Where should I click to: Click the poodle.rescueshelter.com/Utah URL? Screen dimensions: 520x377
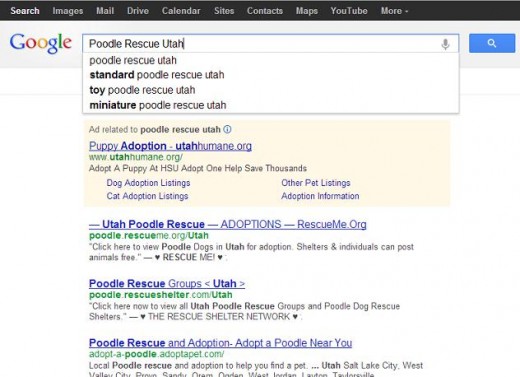pyautogui.click(x=161, y=295)
